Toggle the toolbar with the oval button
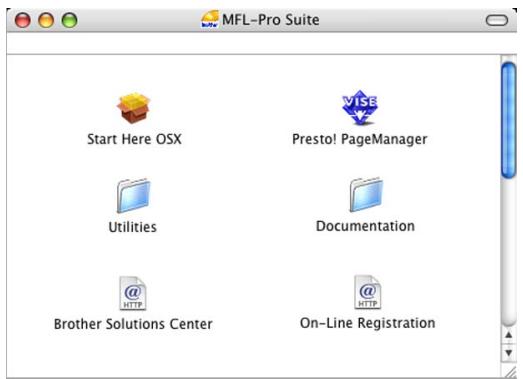Viewport: 523px width, 379px height. (x=497, y=20)
